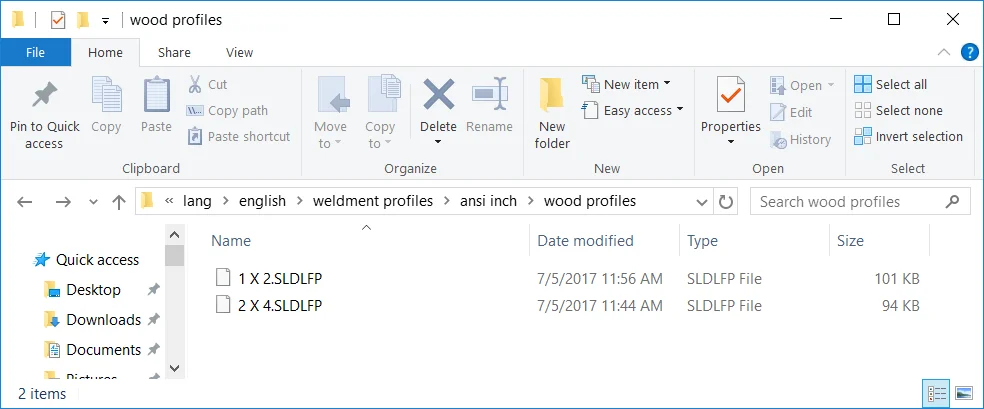Navigate to 'lang' in the address bar

pos(197,201)
